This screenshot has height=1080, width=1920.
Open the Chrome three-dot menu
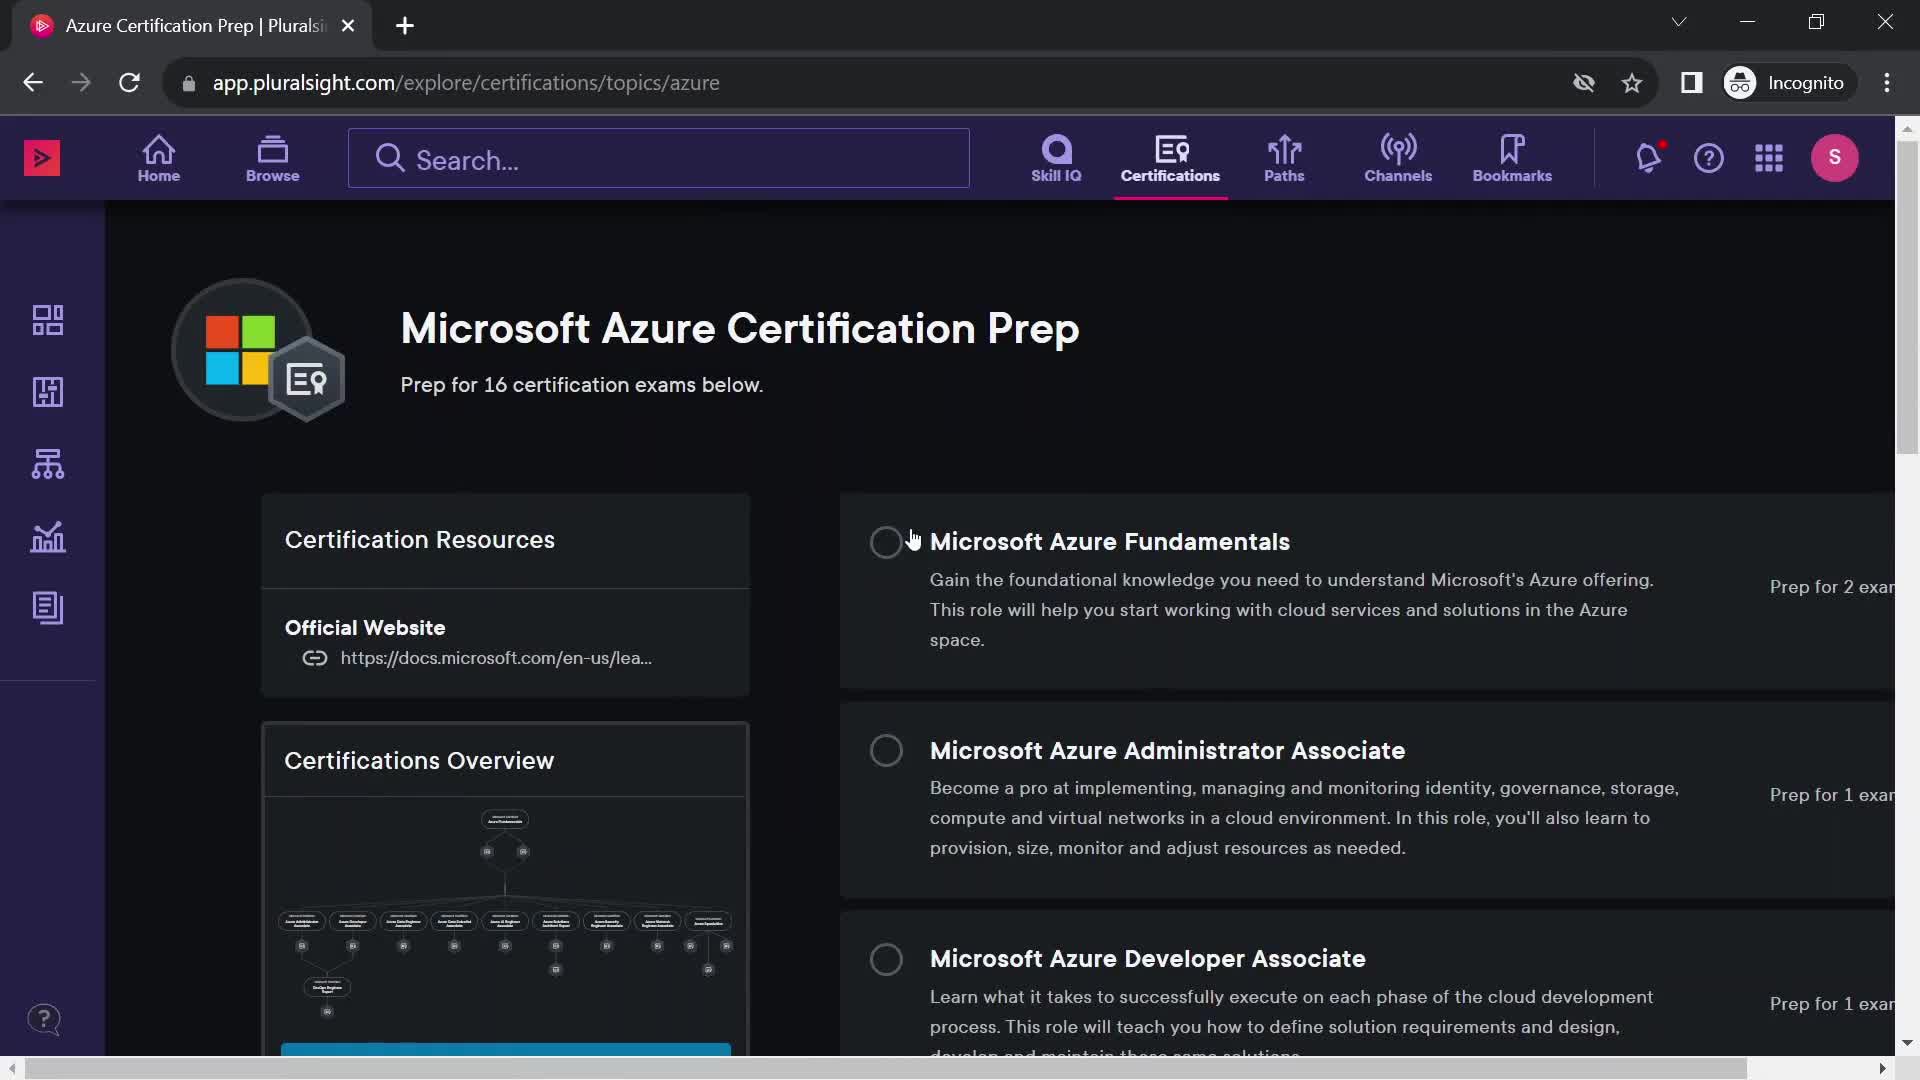[x=1887, y=83]
